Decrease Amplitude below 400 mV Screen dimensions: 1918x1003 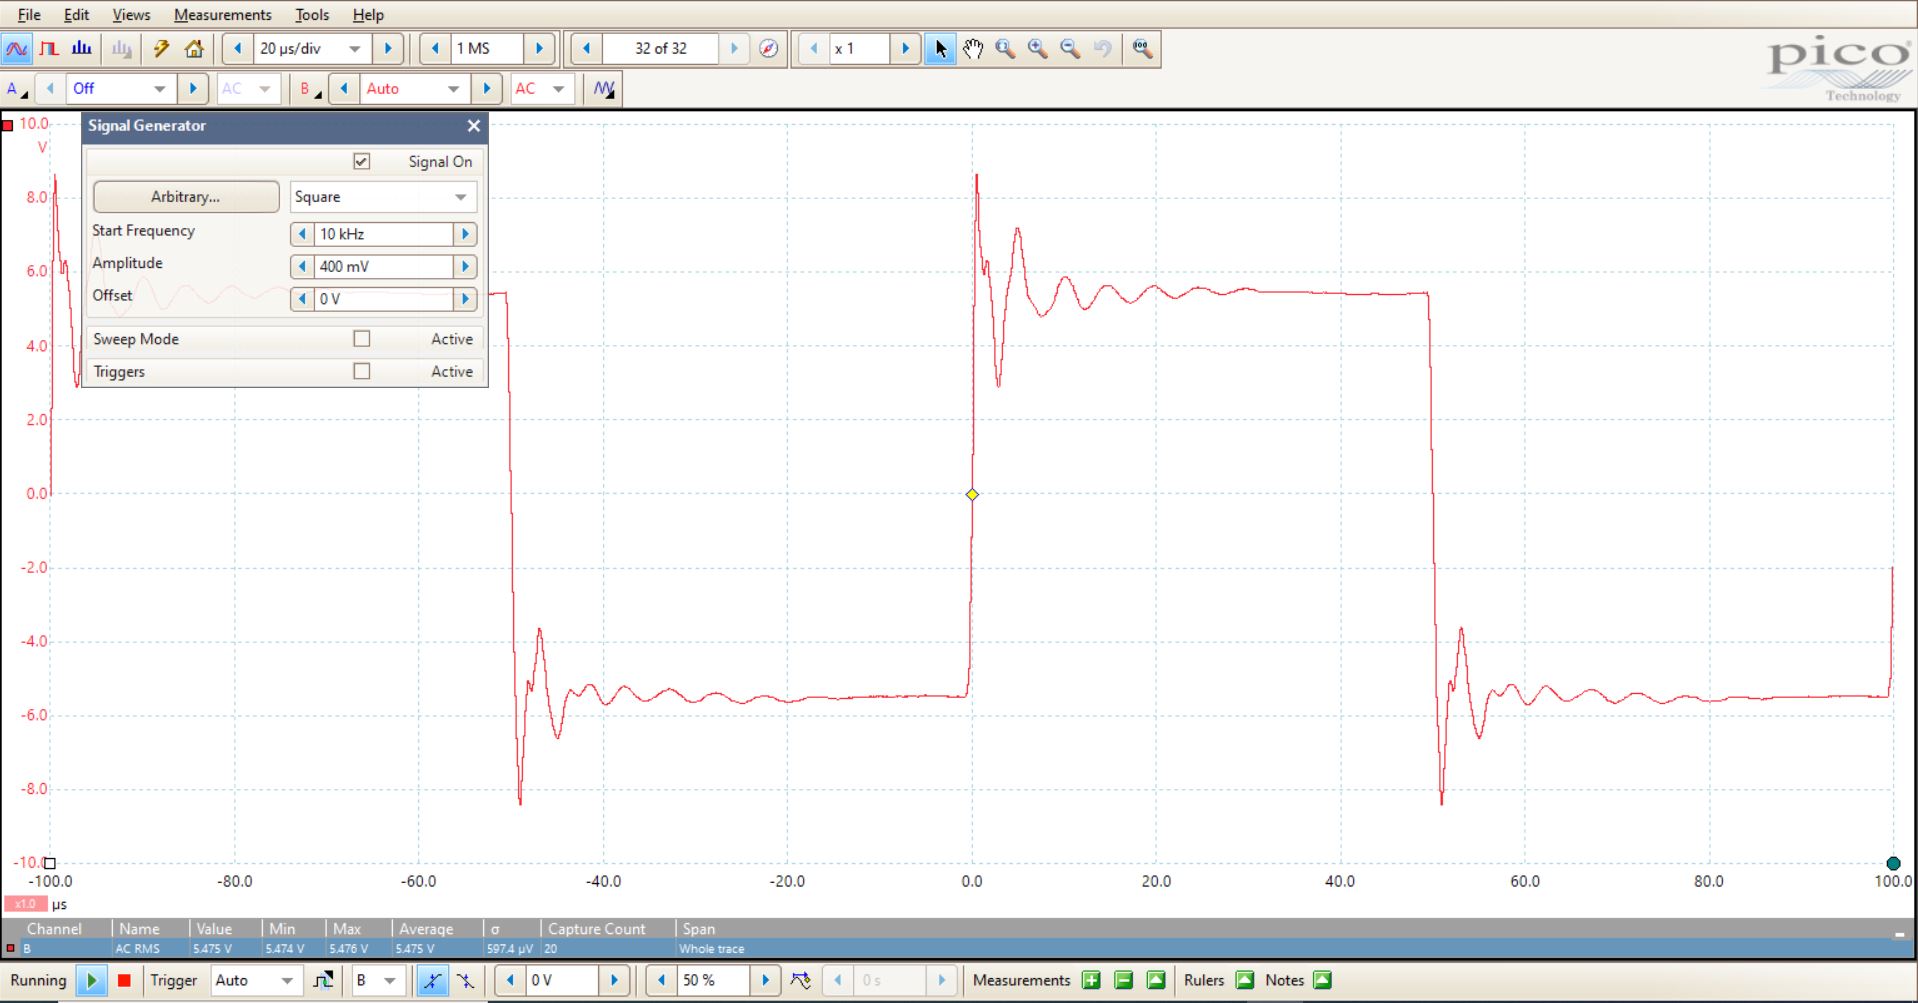click(x=302, y=266)
